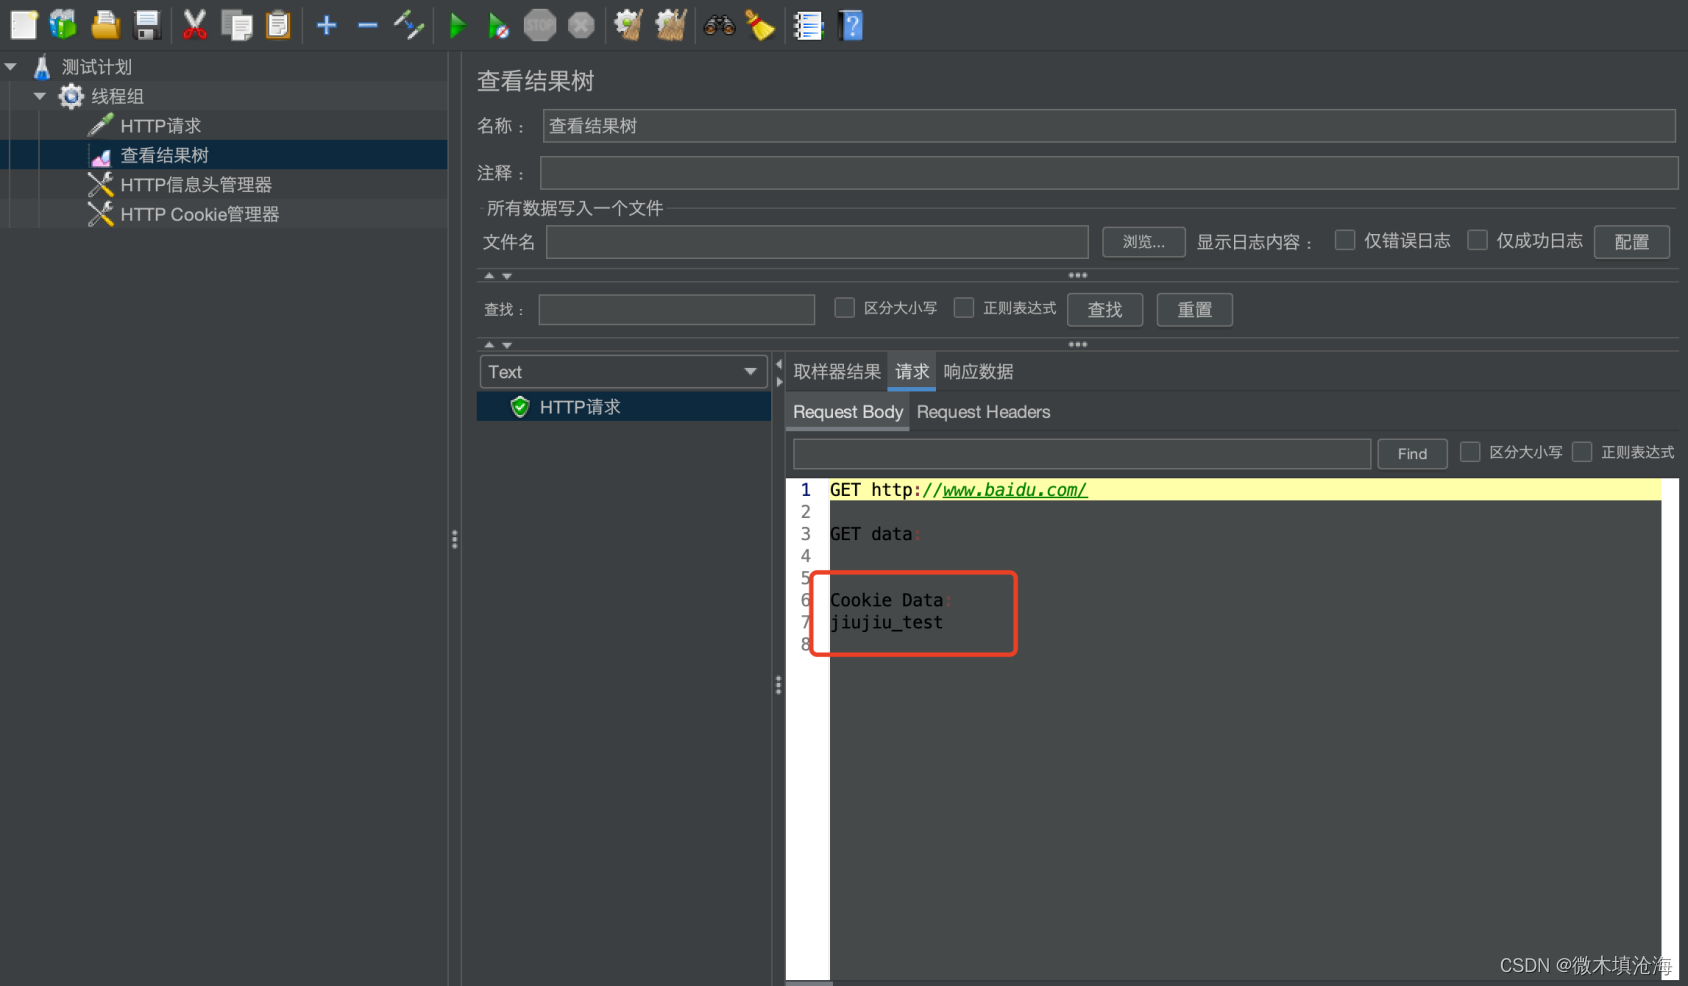This screenshot has width=1688, height=986.
Task: Click the Shutdown round X icon
Action: coord(581,25)
